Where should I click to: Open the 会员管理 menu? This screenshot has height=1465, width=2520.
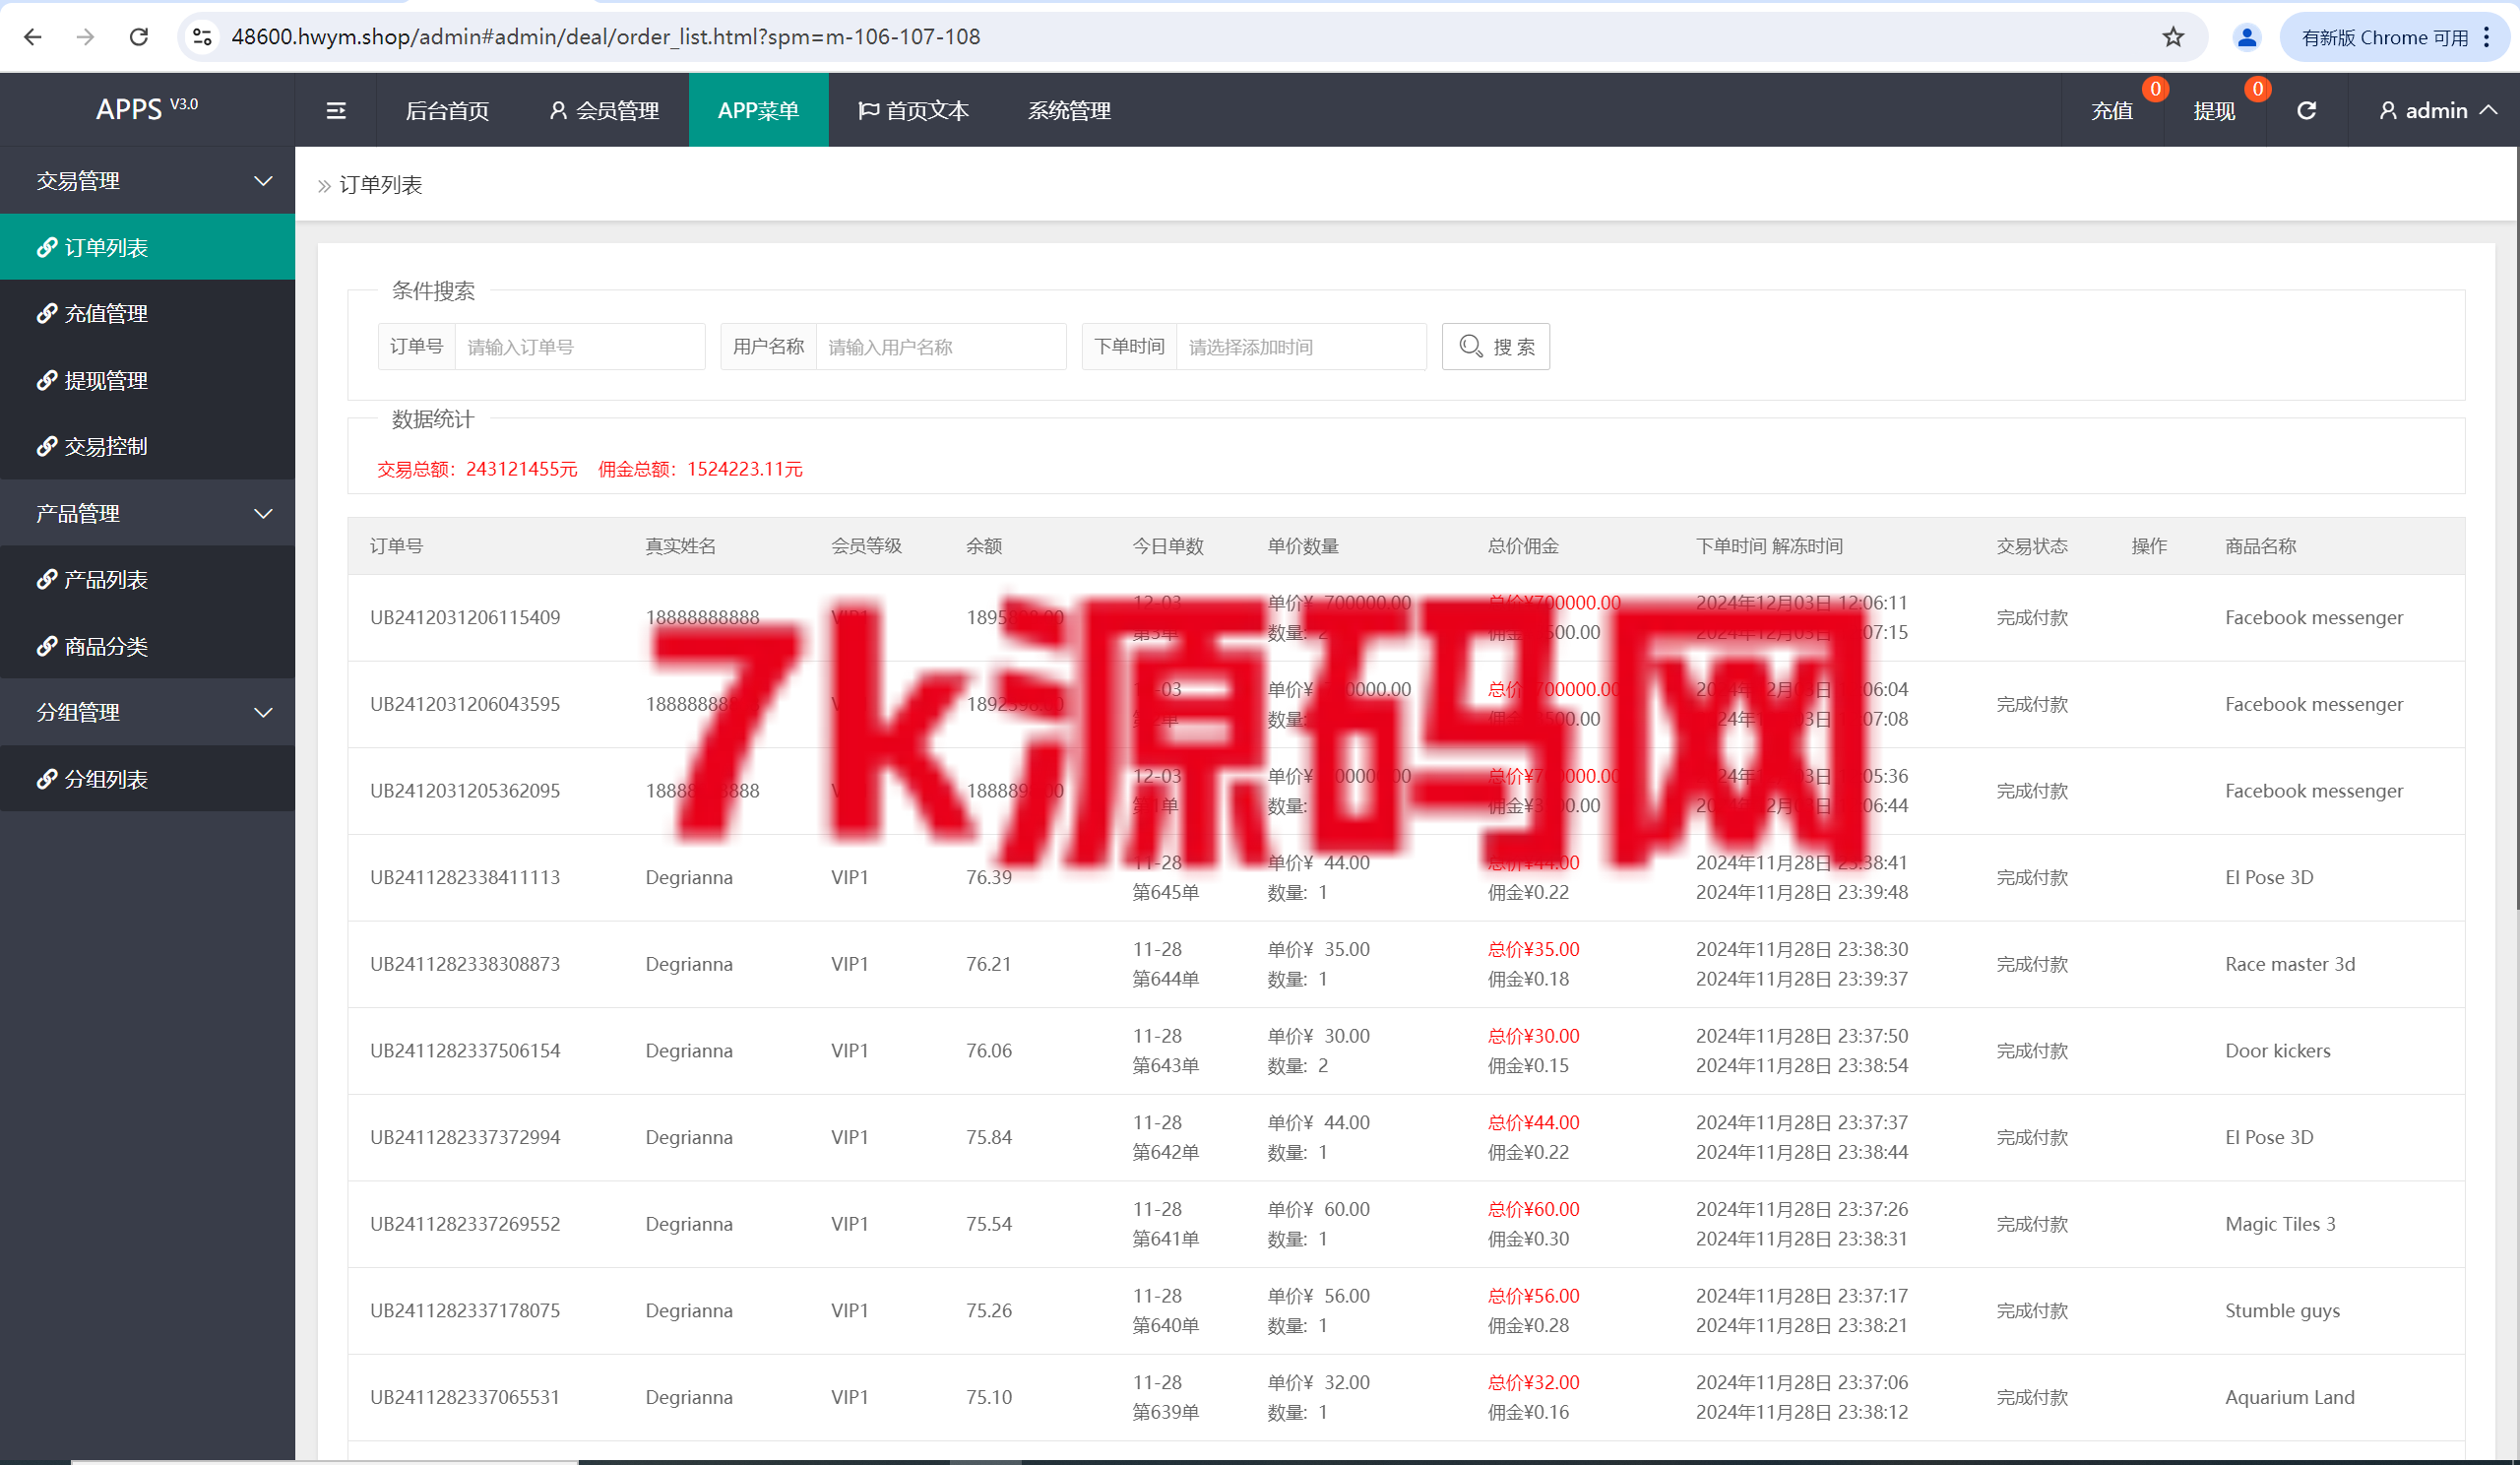604,110
